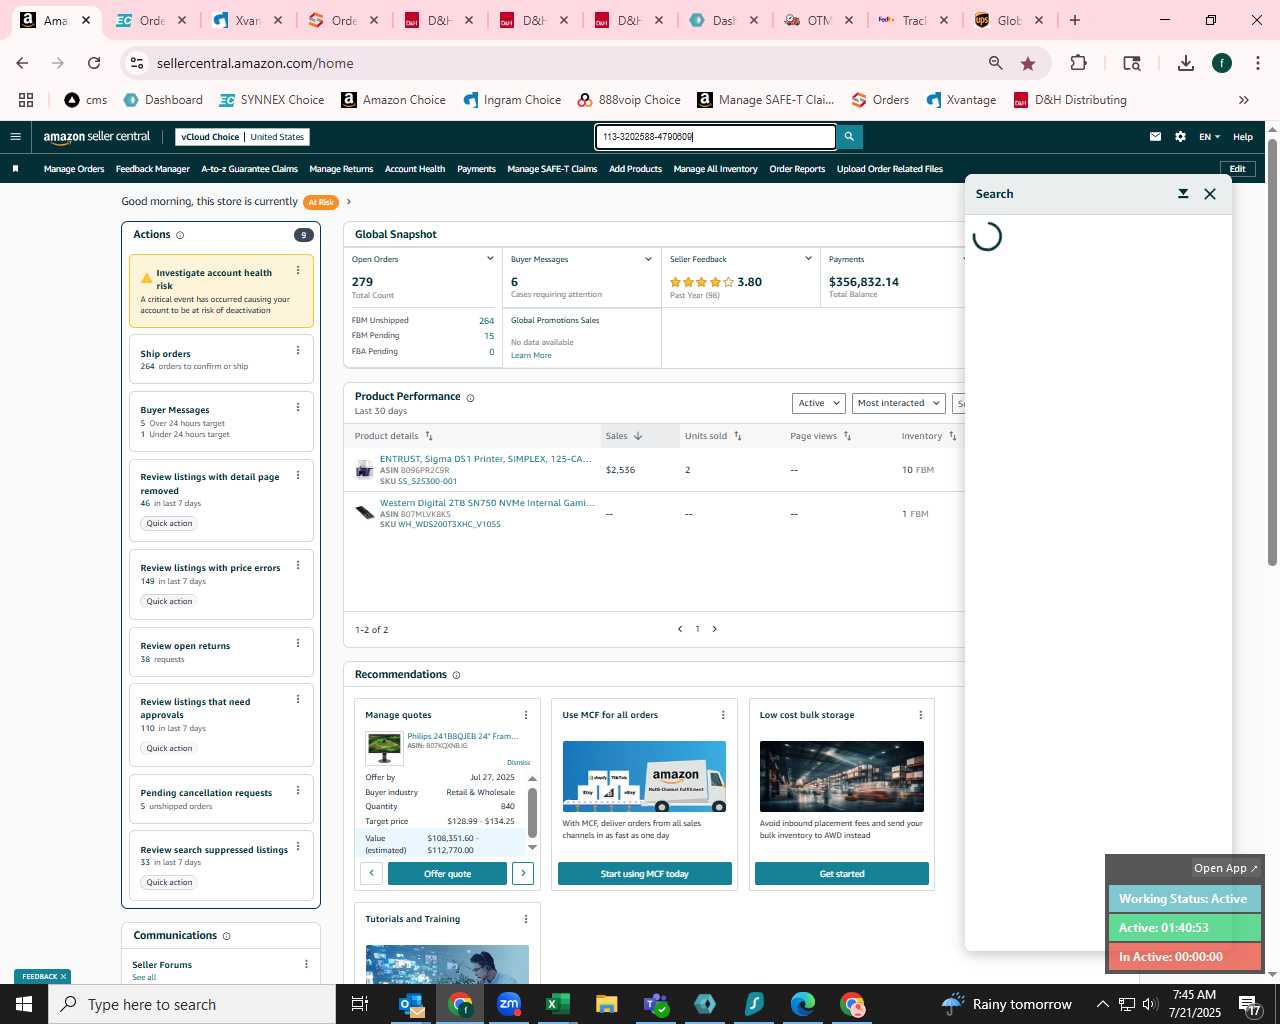Open the settings gear icon

point(1180,137)
